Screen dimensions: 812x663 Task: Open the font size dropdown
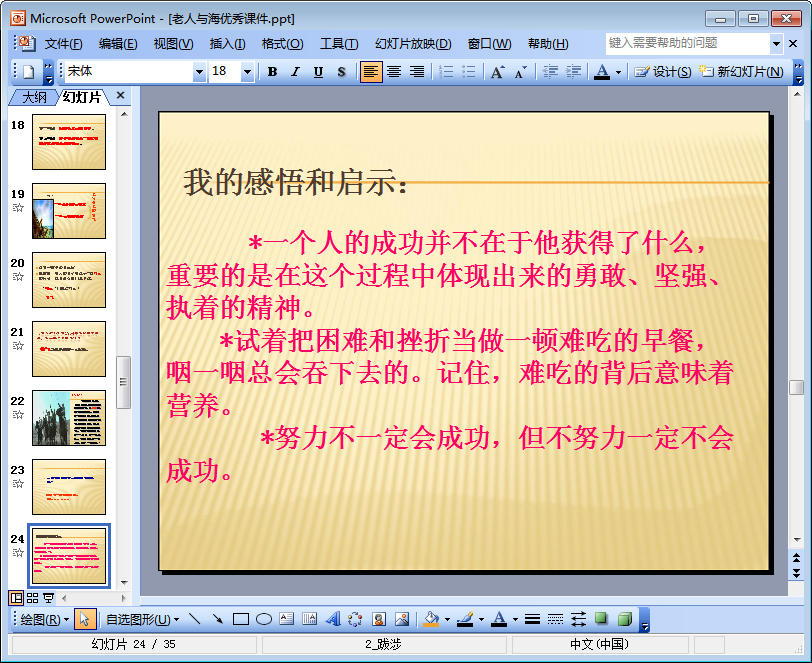tap(248, 72)
